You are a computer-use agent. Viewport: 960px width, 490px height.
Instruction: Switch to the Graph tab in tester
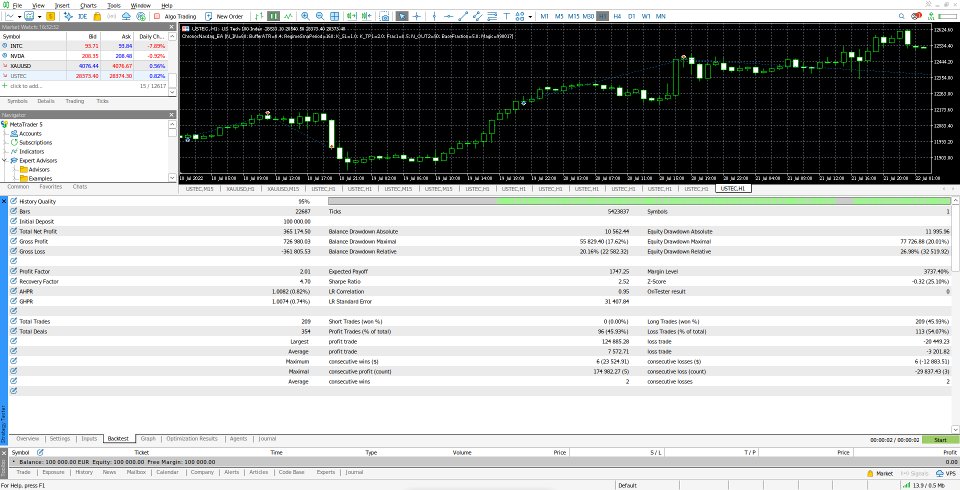click(x=148, y=439)
